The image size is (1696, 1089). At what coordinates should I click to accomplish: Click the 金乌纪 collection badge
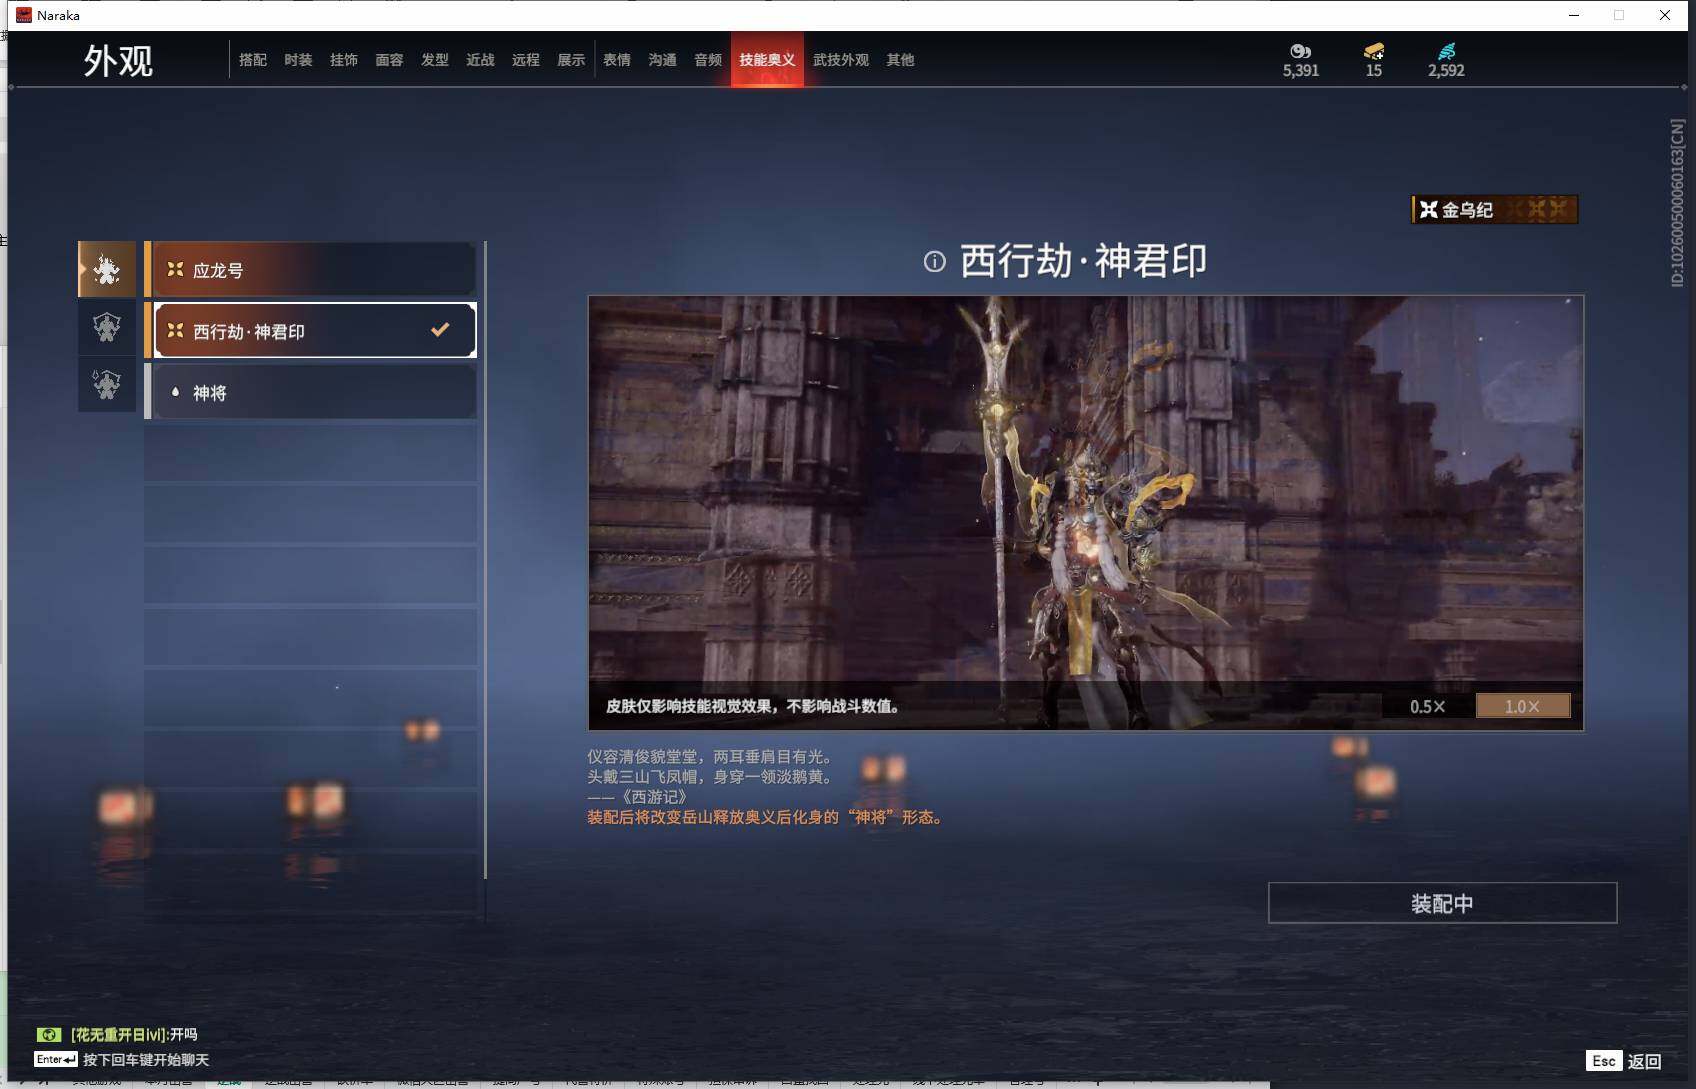(1494, 209)
